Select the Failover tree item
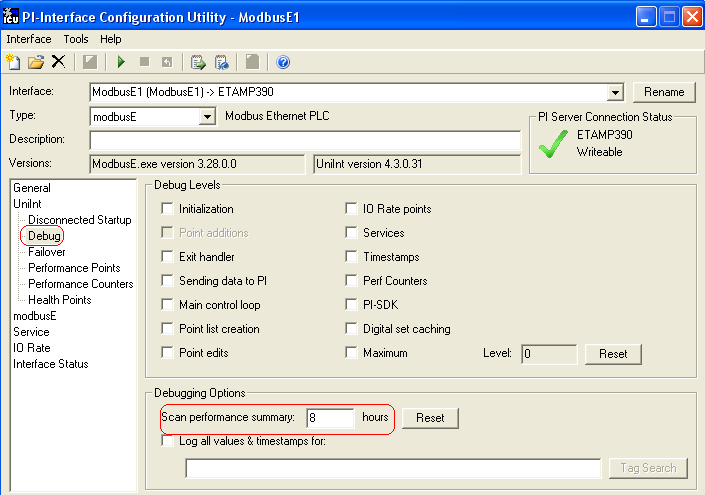This screenshot has height=495, width=705. point(47,252)
